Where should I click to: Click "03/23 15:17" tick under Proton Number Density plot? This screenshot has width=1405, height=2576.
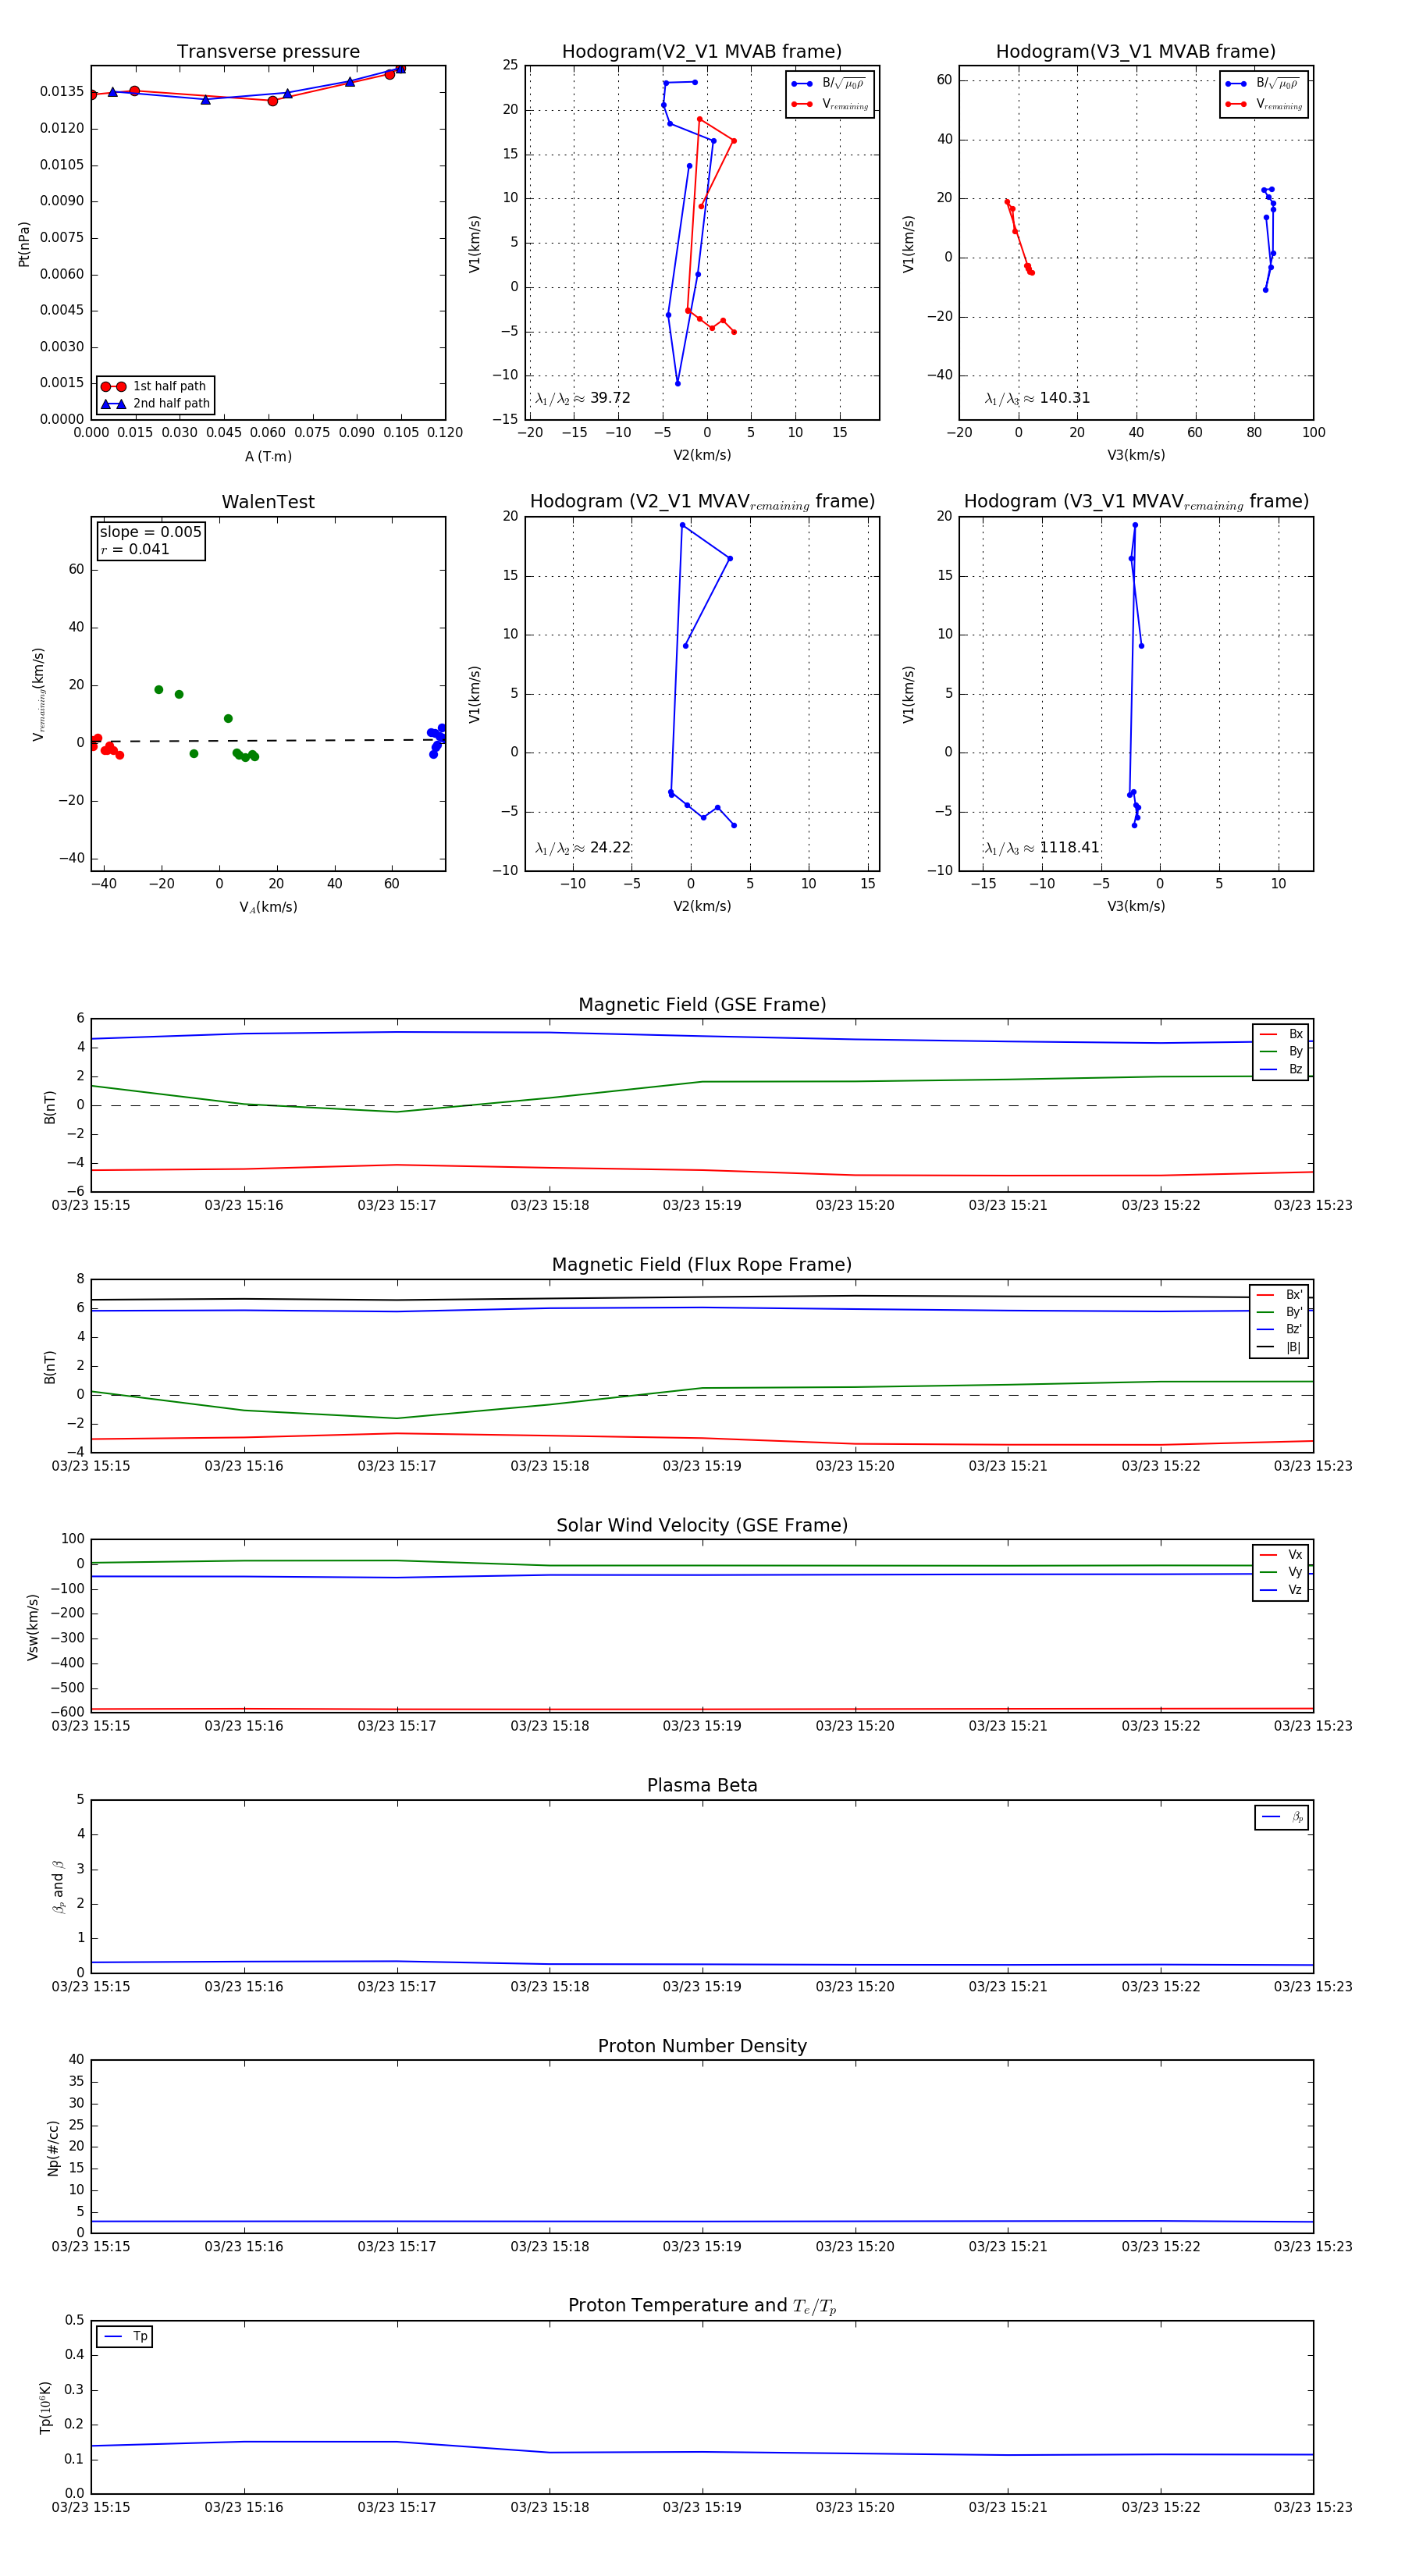click(397, 2247)
